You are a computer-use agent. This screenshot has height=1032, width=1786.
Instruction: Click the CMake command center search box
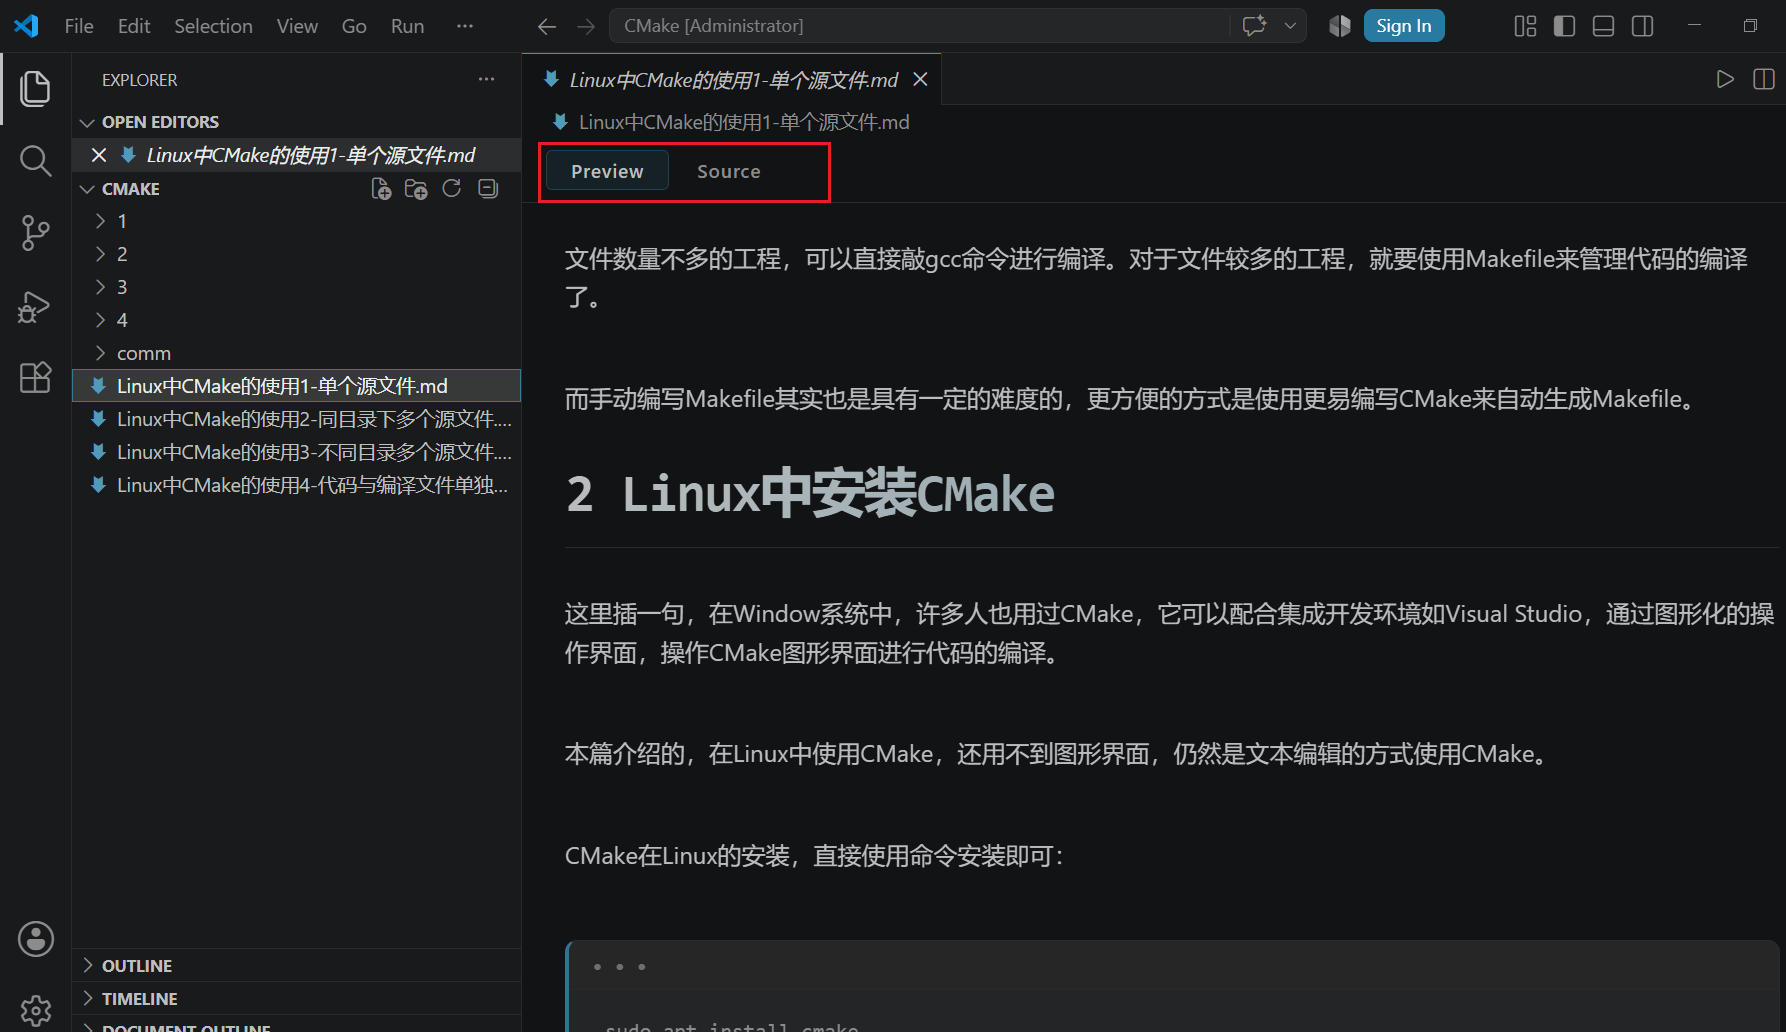pos(919,26)
